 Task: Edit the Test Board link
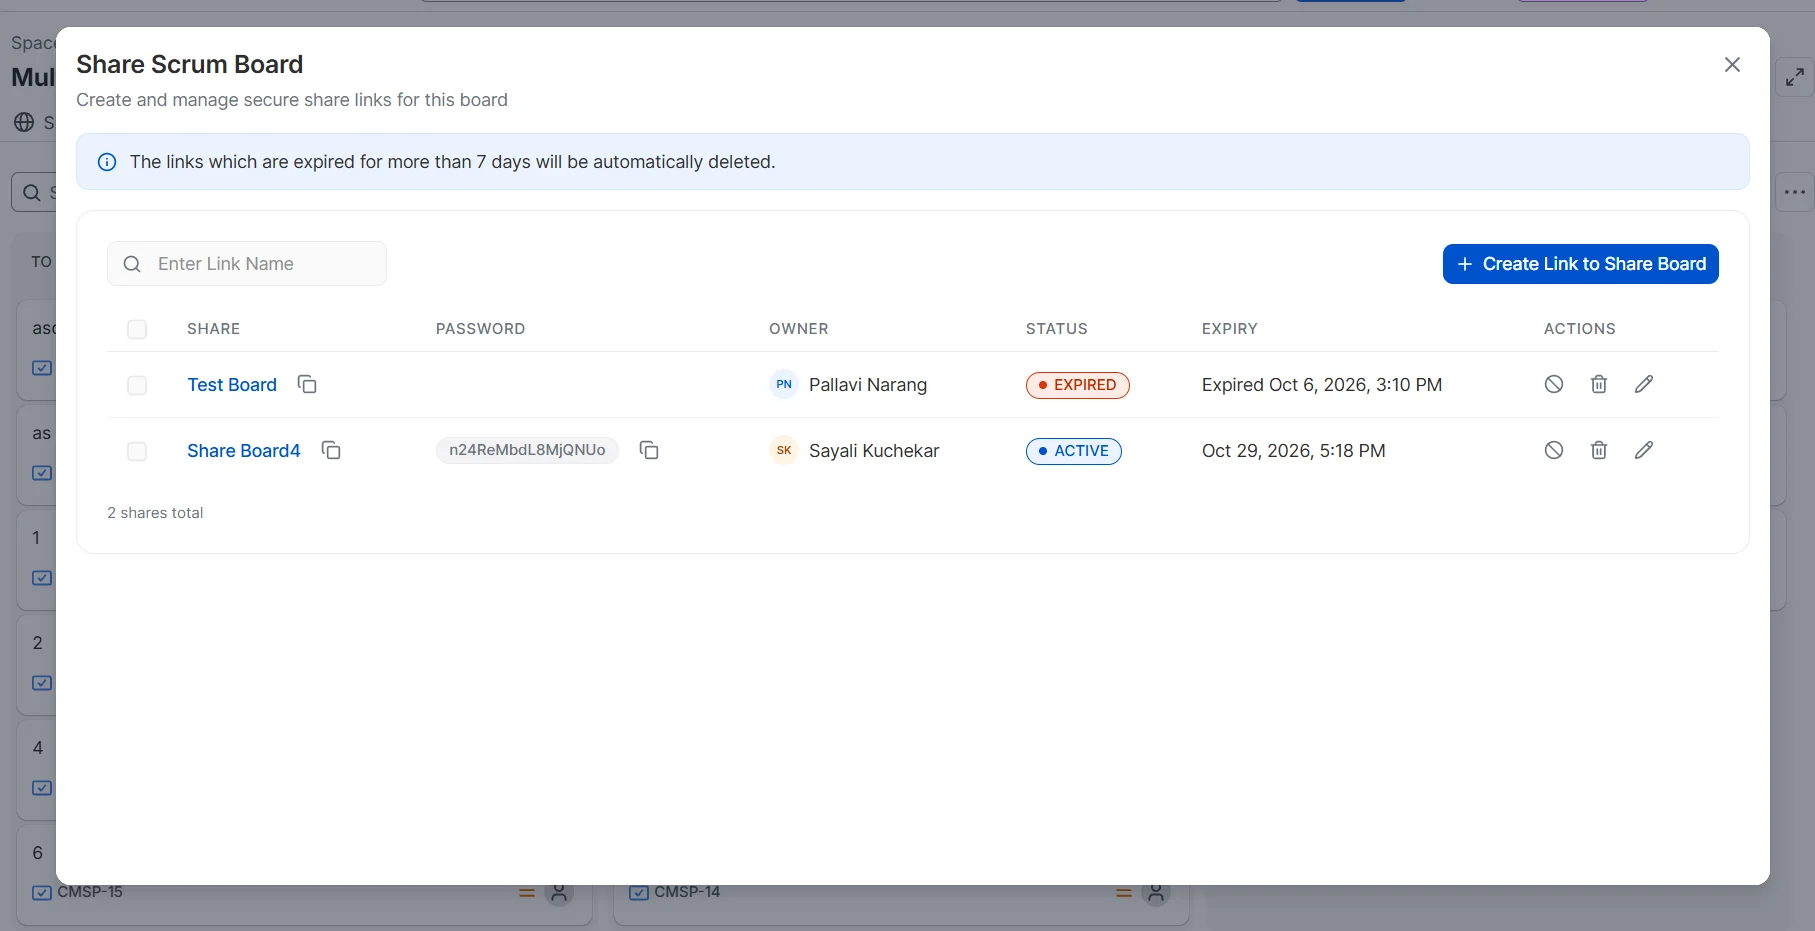point(1644,384)
